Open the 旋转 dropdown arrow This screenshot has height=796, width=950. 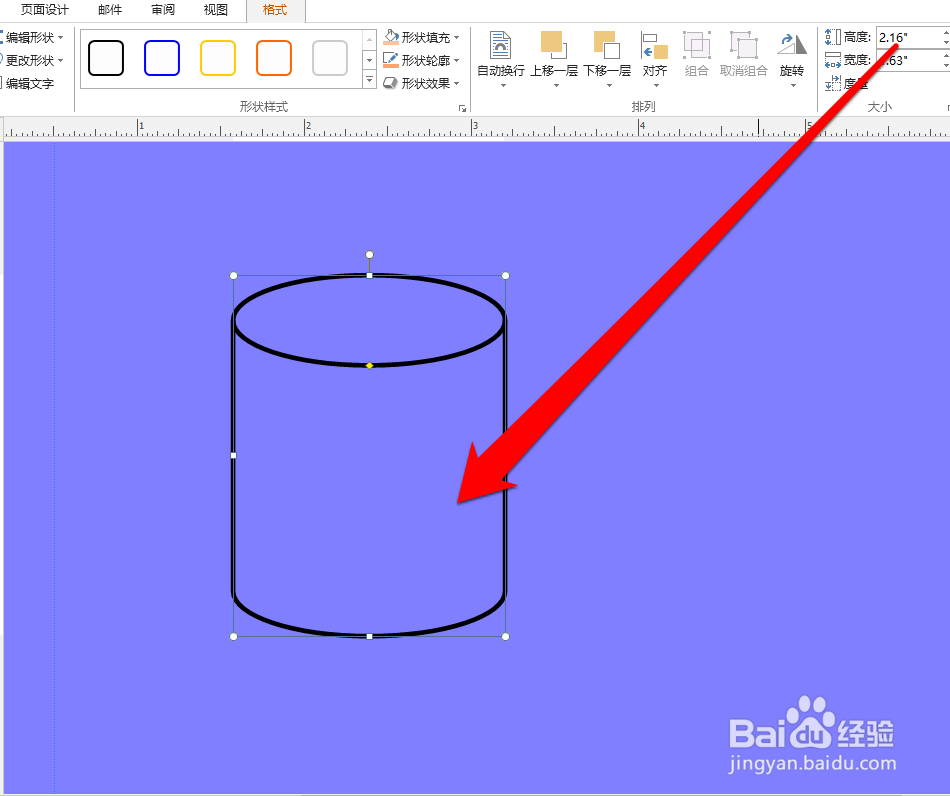[793, 85]
